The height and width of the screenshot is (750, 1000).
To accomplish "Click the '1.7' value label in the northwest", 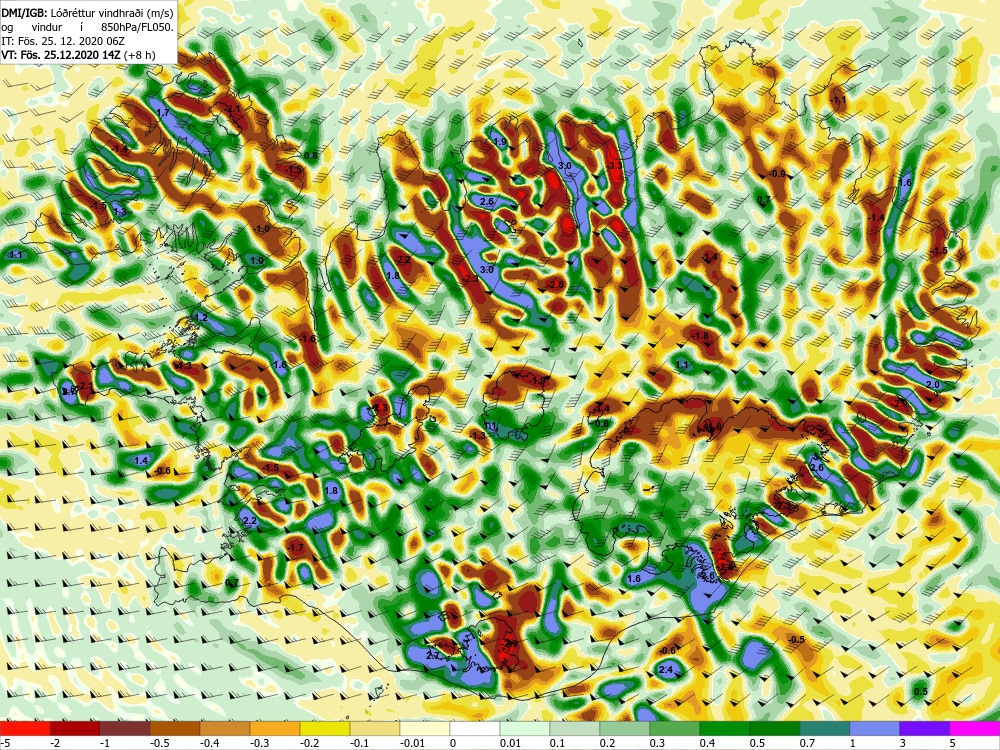I will 163,113.
